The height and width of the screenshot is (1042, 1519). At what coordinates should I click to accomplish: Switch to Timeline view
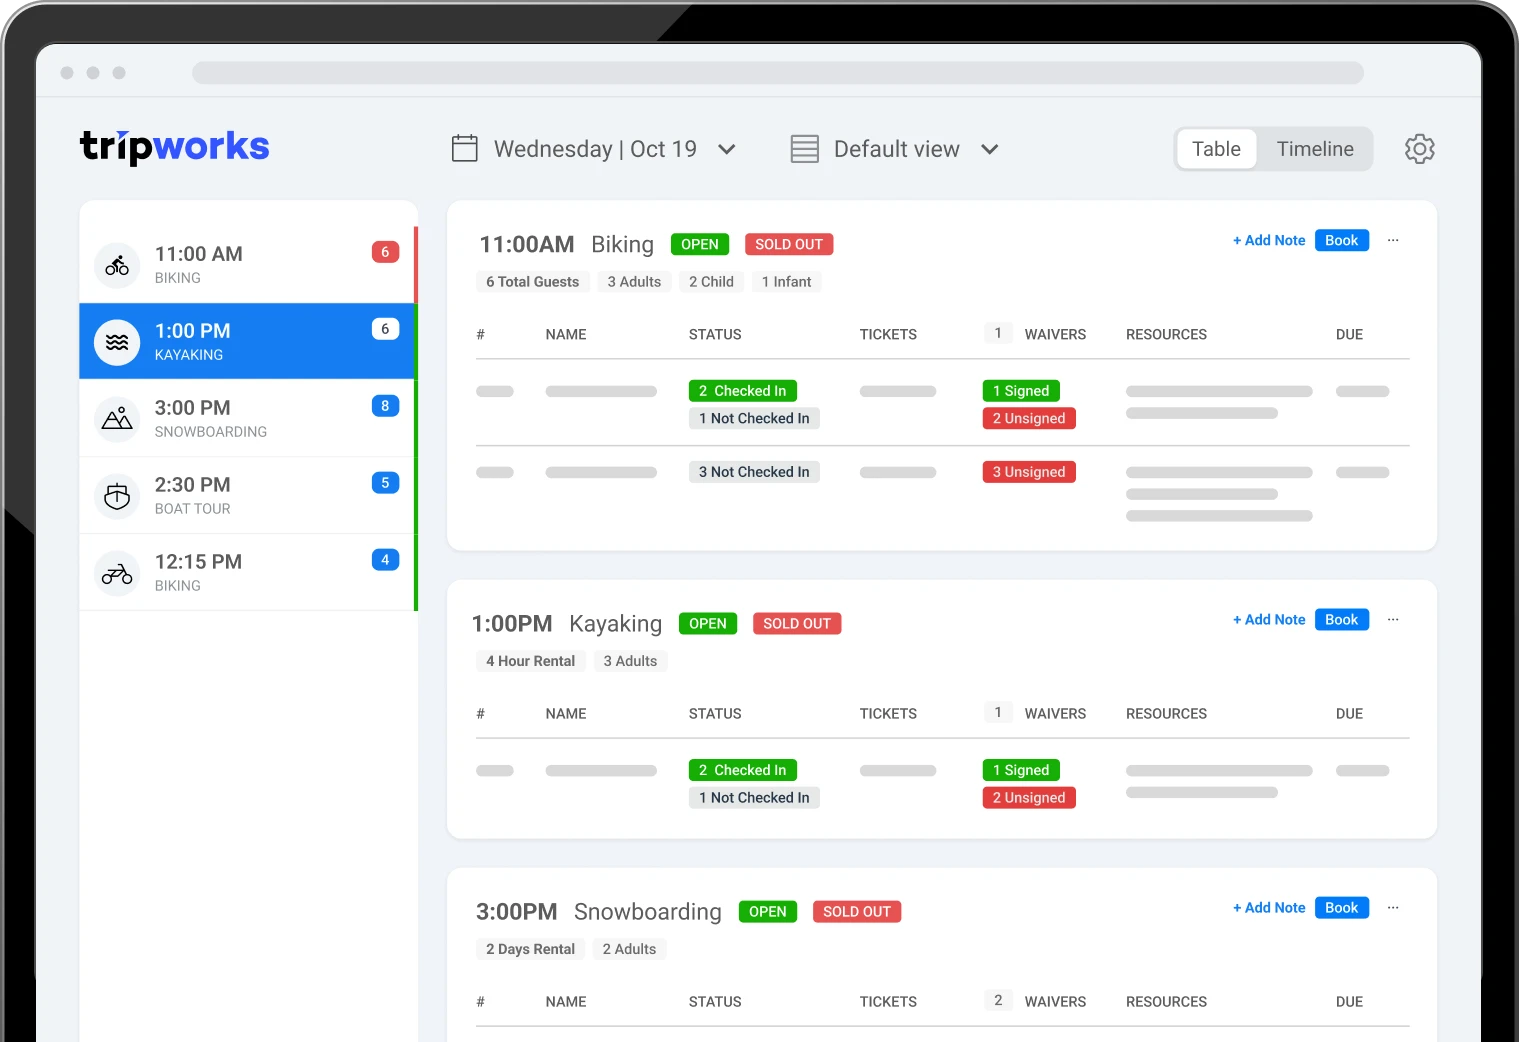[x=1315, y=149]
